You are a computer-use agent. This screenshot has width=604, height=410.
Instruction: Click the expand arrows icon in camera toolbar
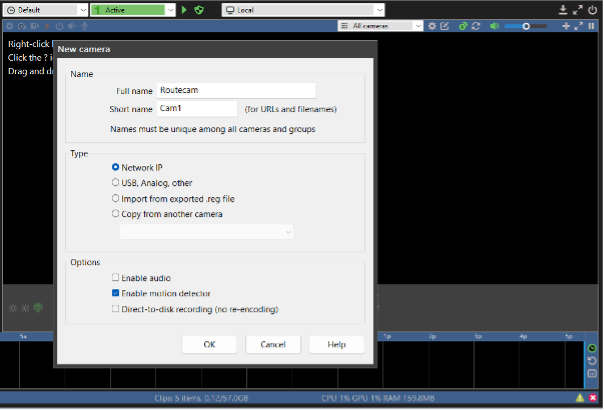click(578, 26)
